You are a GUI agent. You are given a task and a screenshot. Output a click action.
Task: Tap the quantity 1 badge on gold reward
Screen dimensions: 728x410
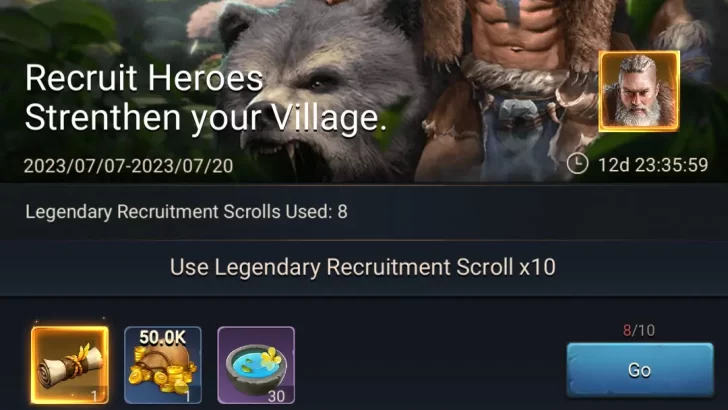188,397
